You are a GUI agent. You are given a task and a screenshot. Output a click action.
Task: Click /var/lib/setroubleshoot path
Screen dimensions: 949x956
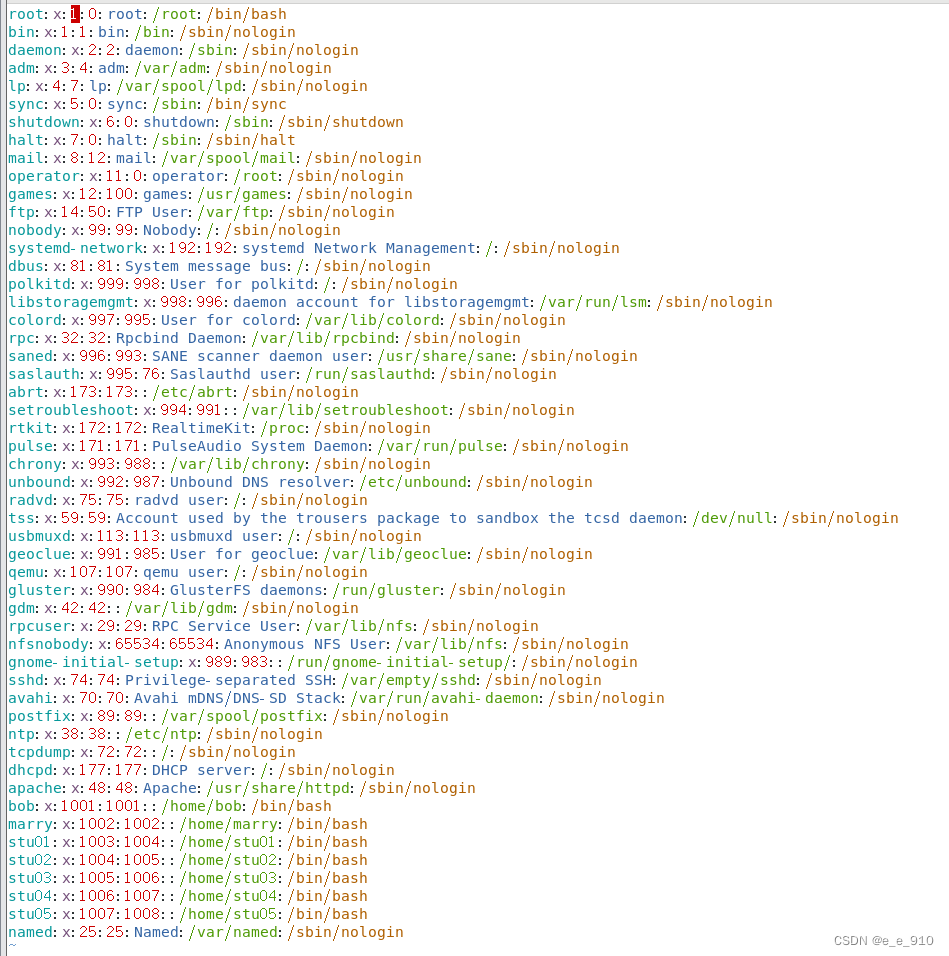click(346, 410)
